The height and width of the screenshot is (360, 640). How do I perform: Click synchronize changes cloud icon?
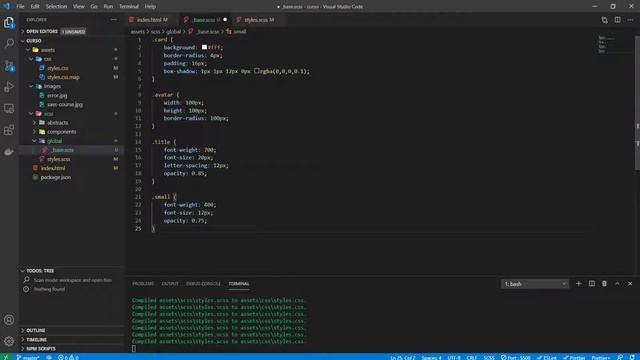coord(49,357)
